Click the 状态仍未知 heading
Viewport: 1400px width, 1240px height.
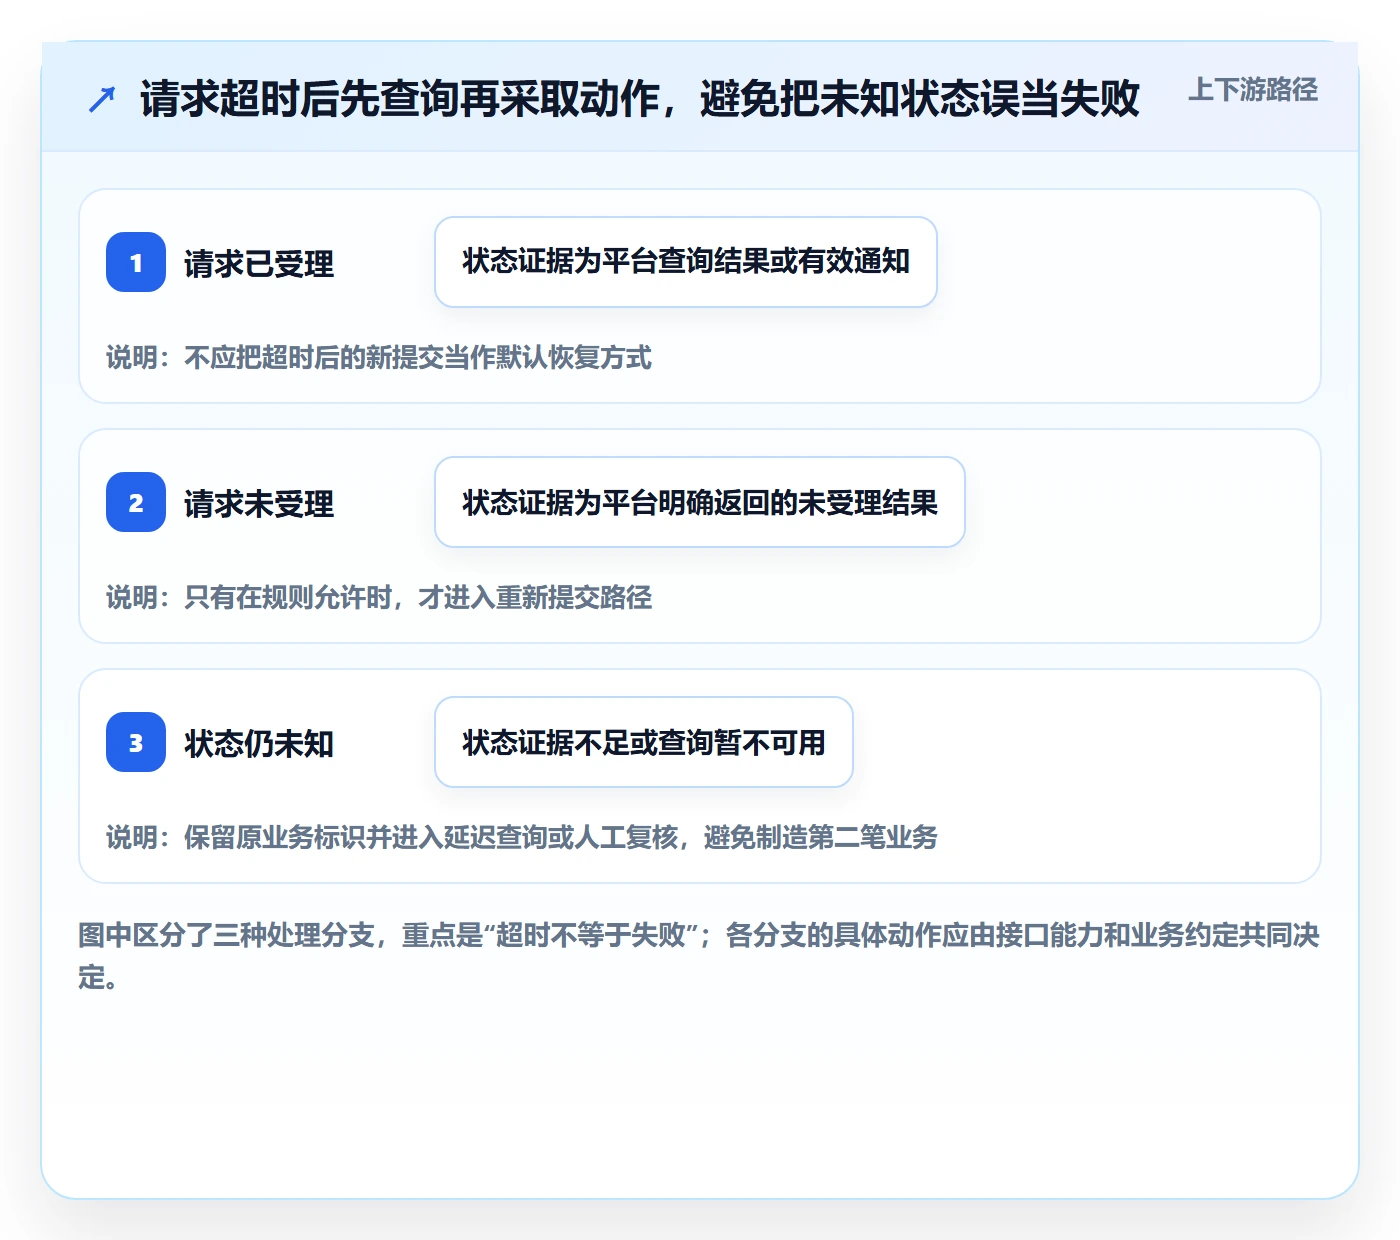click(x=259, y=744)
